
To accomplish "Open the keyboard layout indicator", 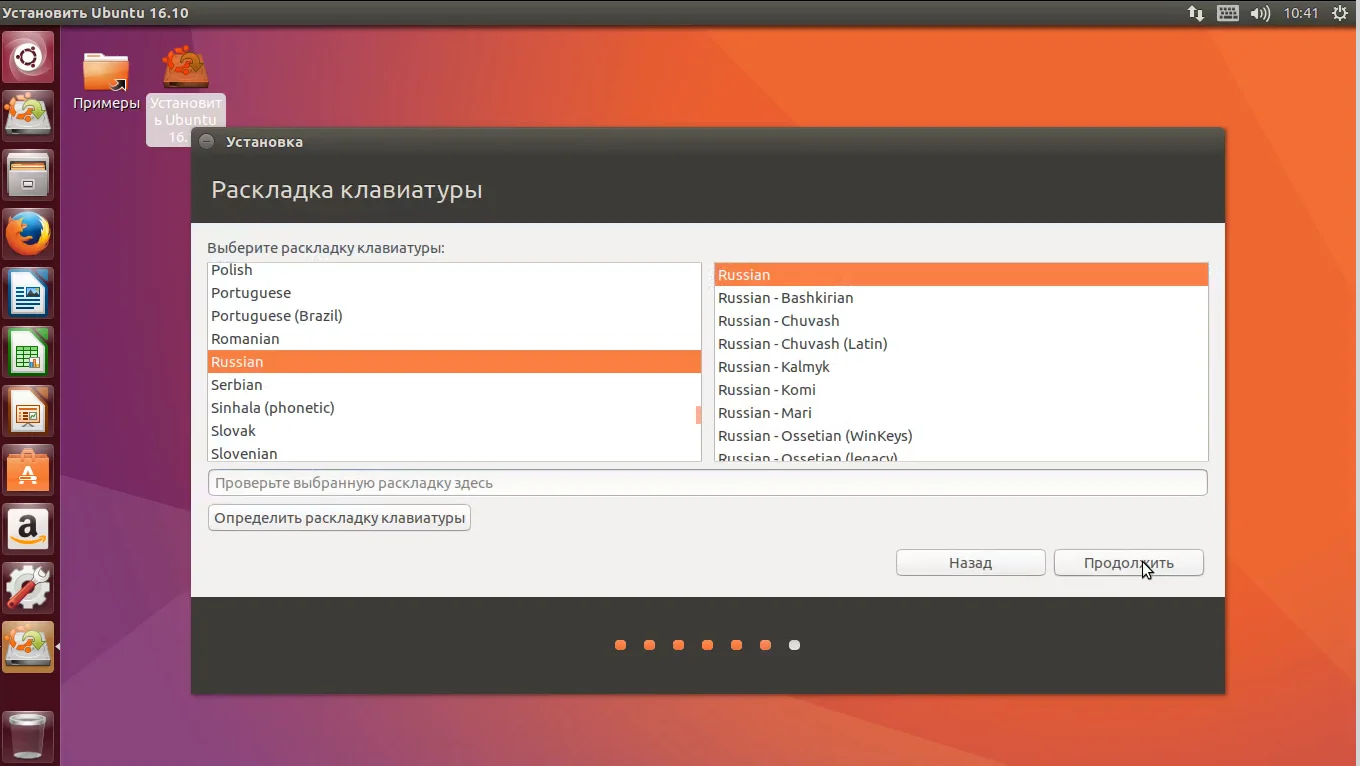I will click(x=1228, y=13).
